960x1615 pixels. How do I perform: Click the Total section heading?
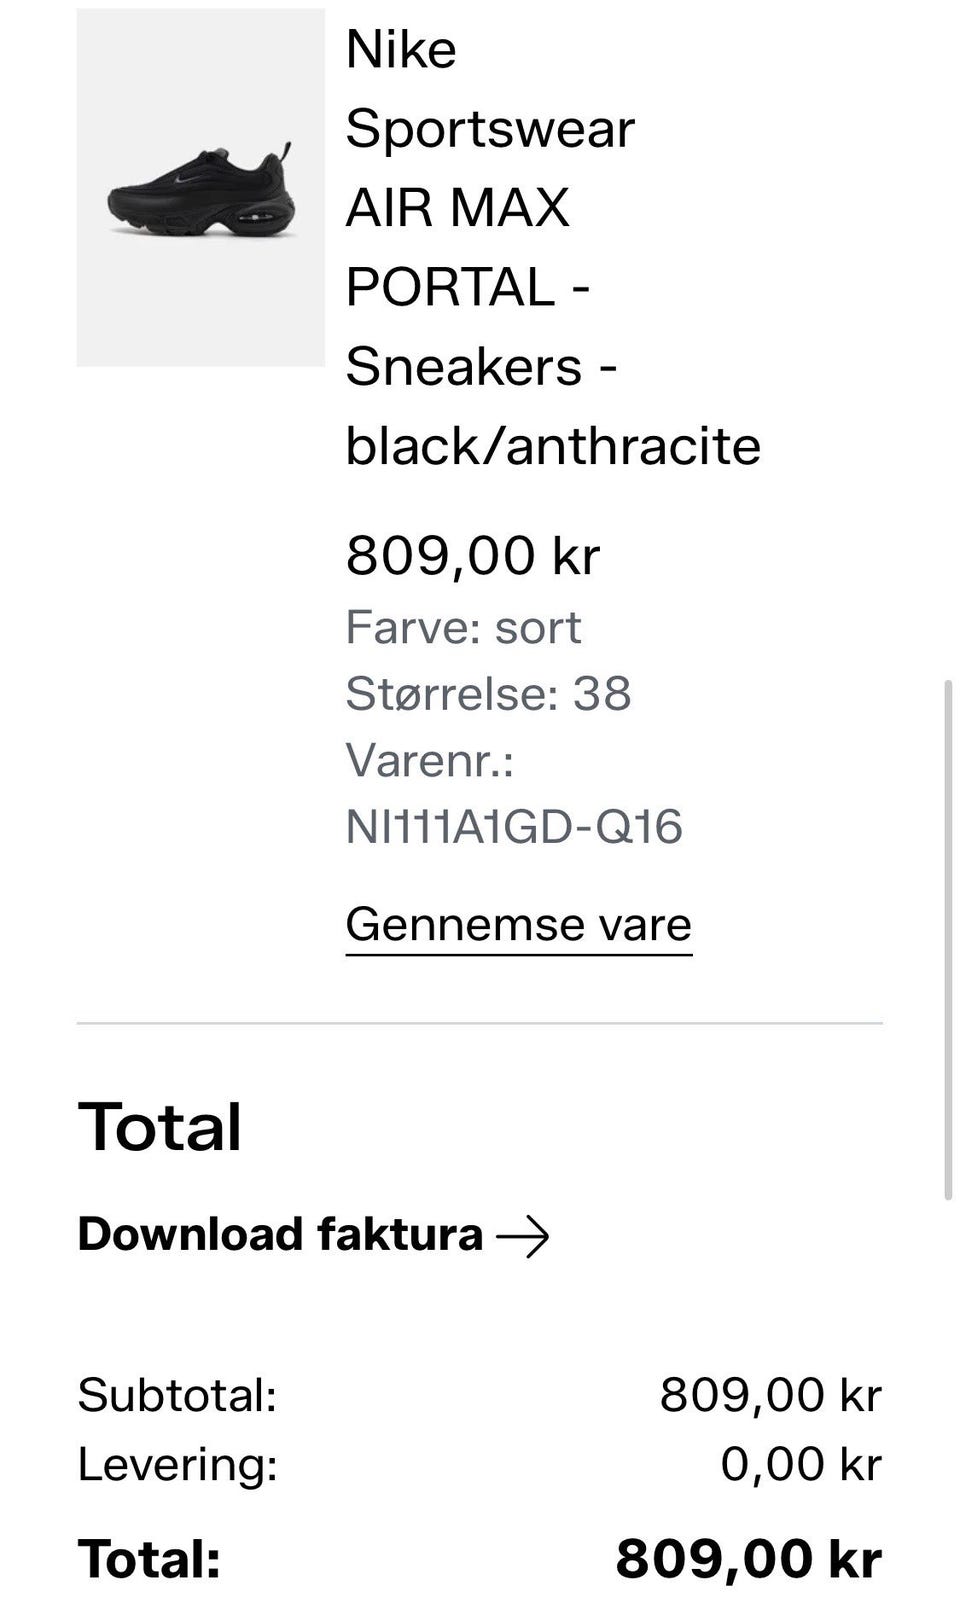coord(160,1127)
